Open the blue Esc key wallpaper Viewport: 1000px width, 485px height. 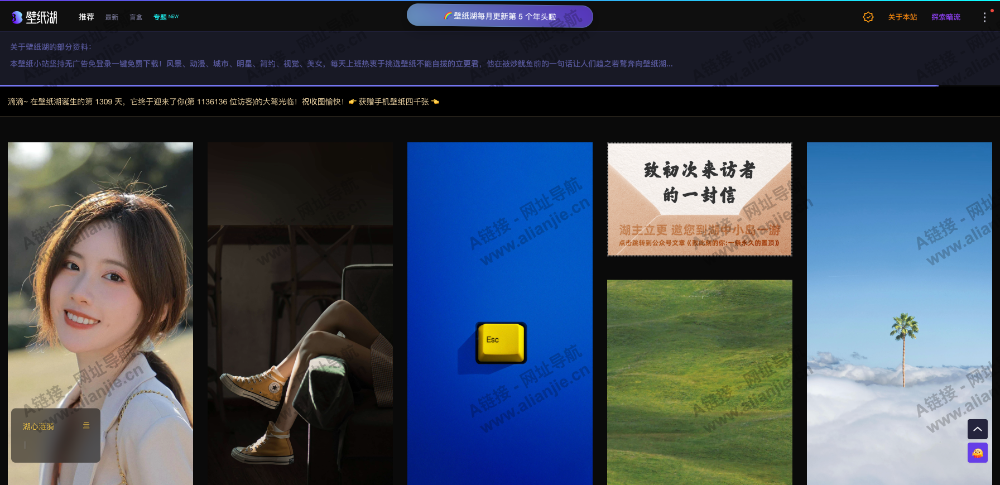(x=500, y=313)
